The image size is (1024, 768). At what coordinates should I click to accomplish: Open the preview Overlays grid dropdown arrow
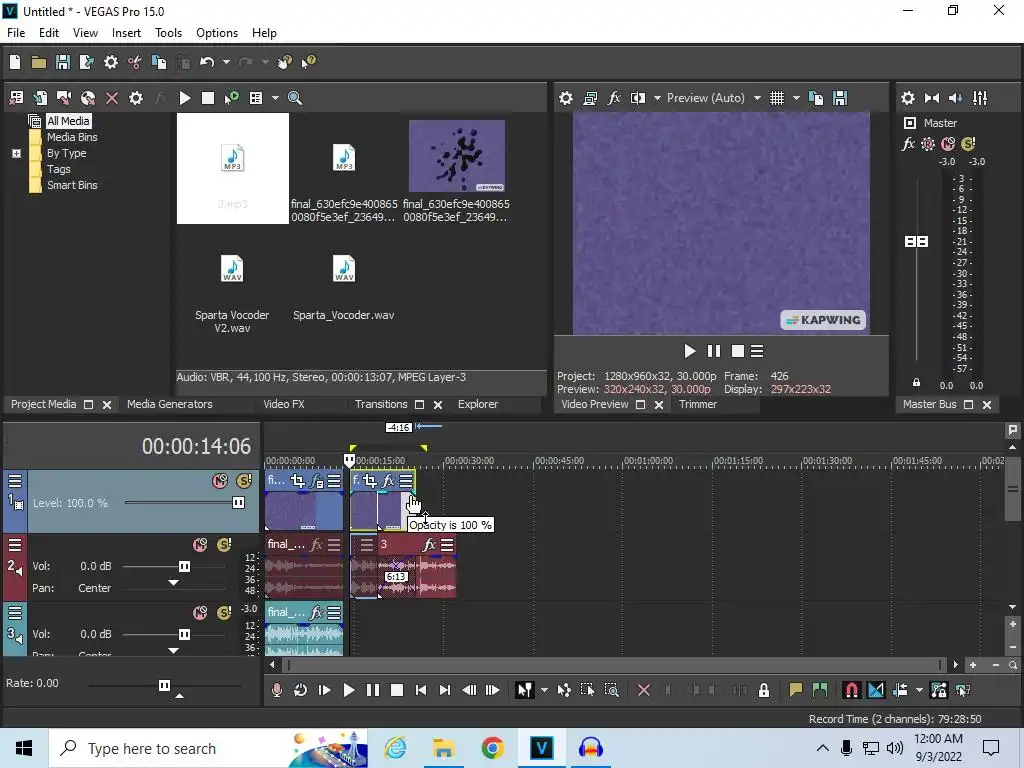click(x=796, y=98)
